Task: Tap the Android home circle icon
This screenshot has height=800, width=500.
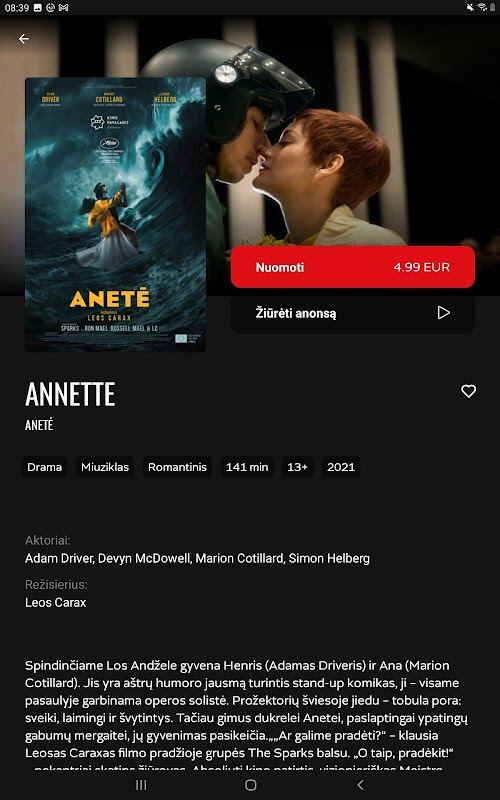Action: pos(251,785)
